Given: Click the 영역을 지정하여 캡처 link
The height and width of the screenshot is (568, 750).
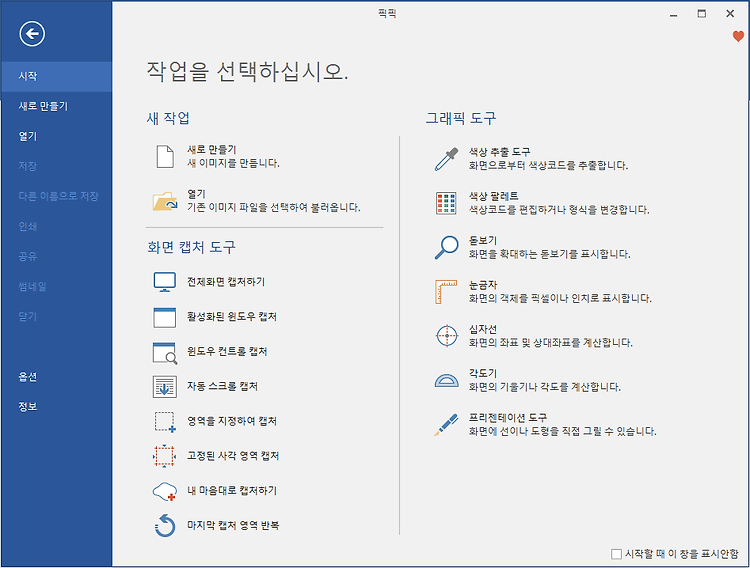Looking at the screenshot, I should [x=232, y=422].
